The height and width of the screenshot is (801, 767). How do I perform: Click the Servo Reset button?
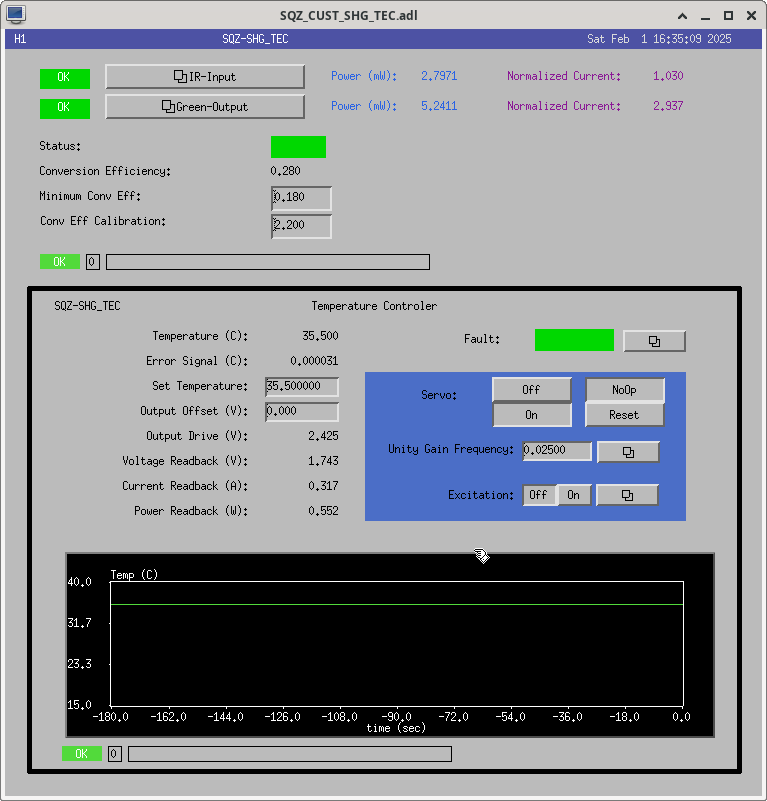(624, 415)
